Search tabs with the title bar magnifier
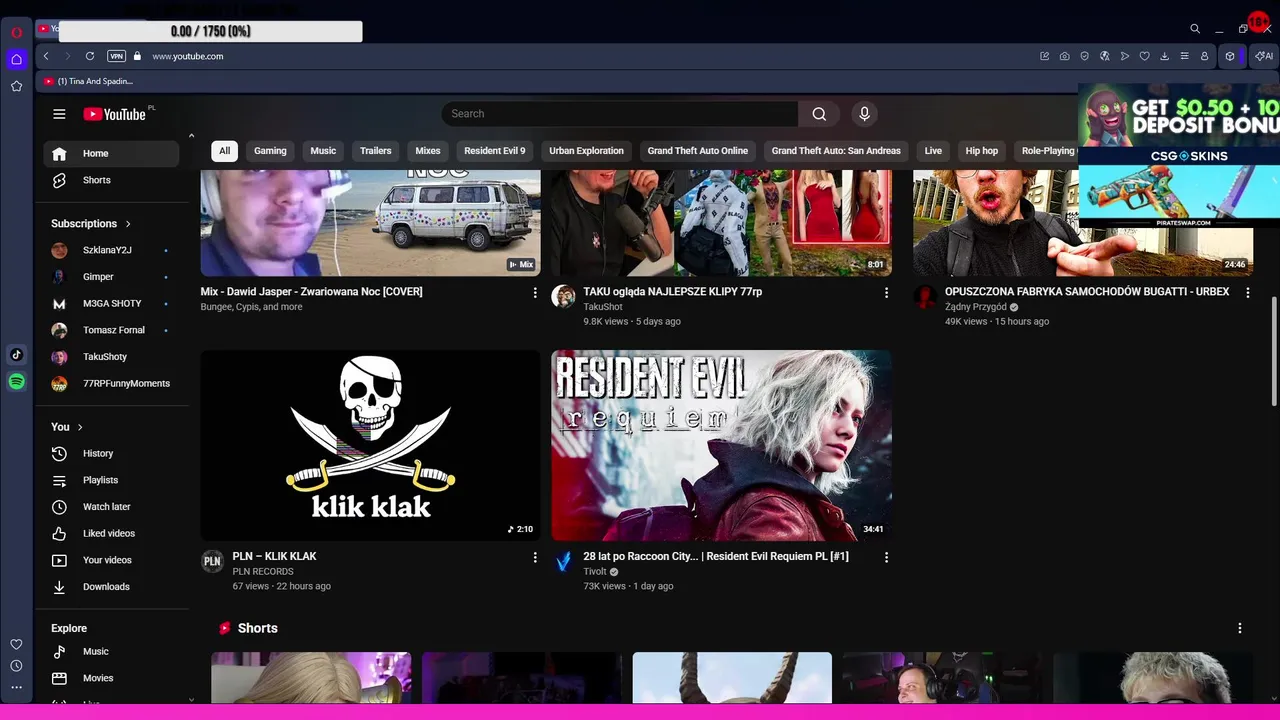 pyautogui.click(x=1194, y=29)
